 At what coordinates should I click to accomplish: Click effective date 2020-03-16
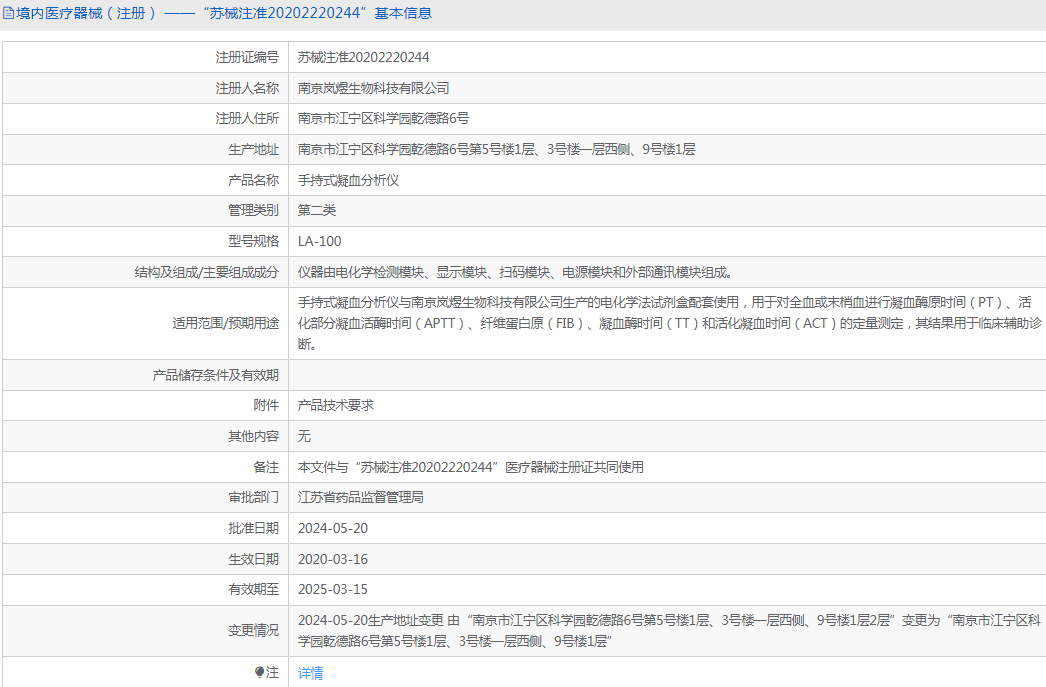coord(333,559)
